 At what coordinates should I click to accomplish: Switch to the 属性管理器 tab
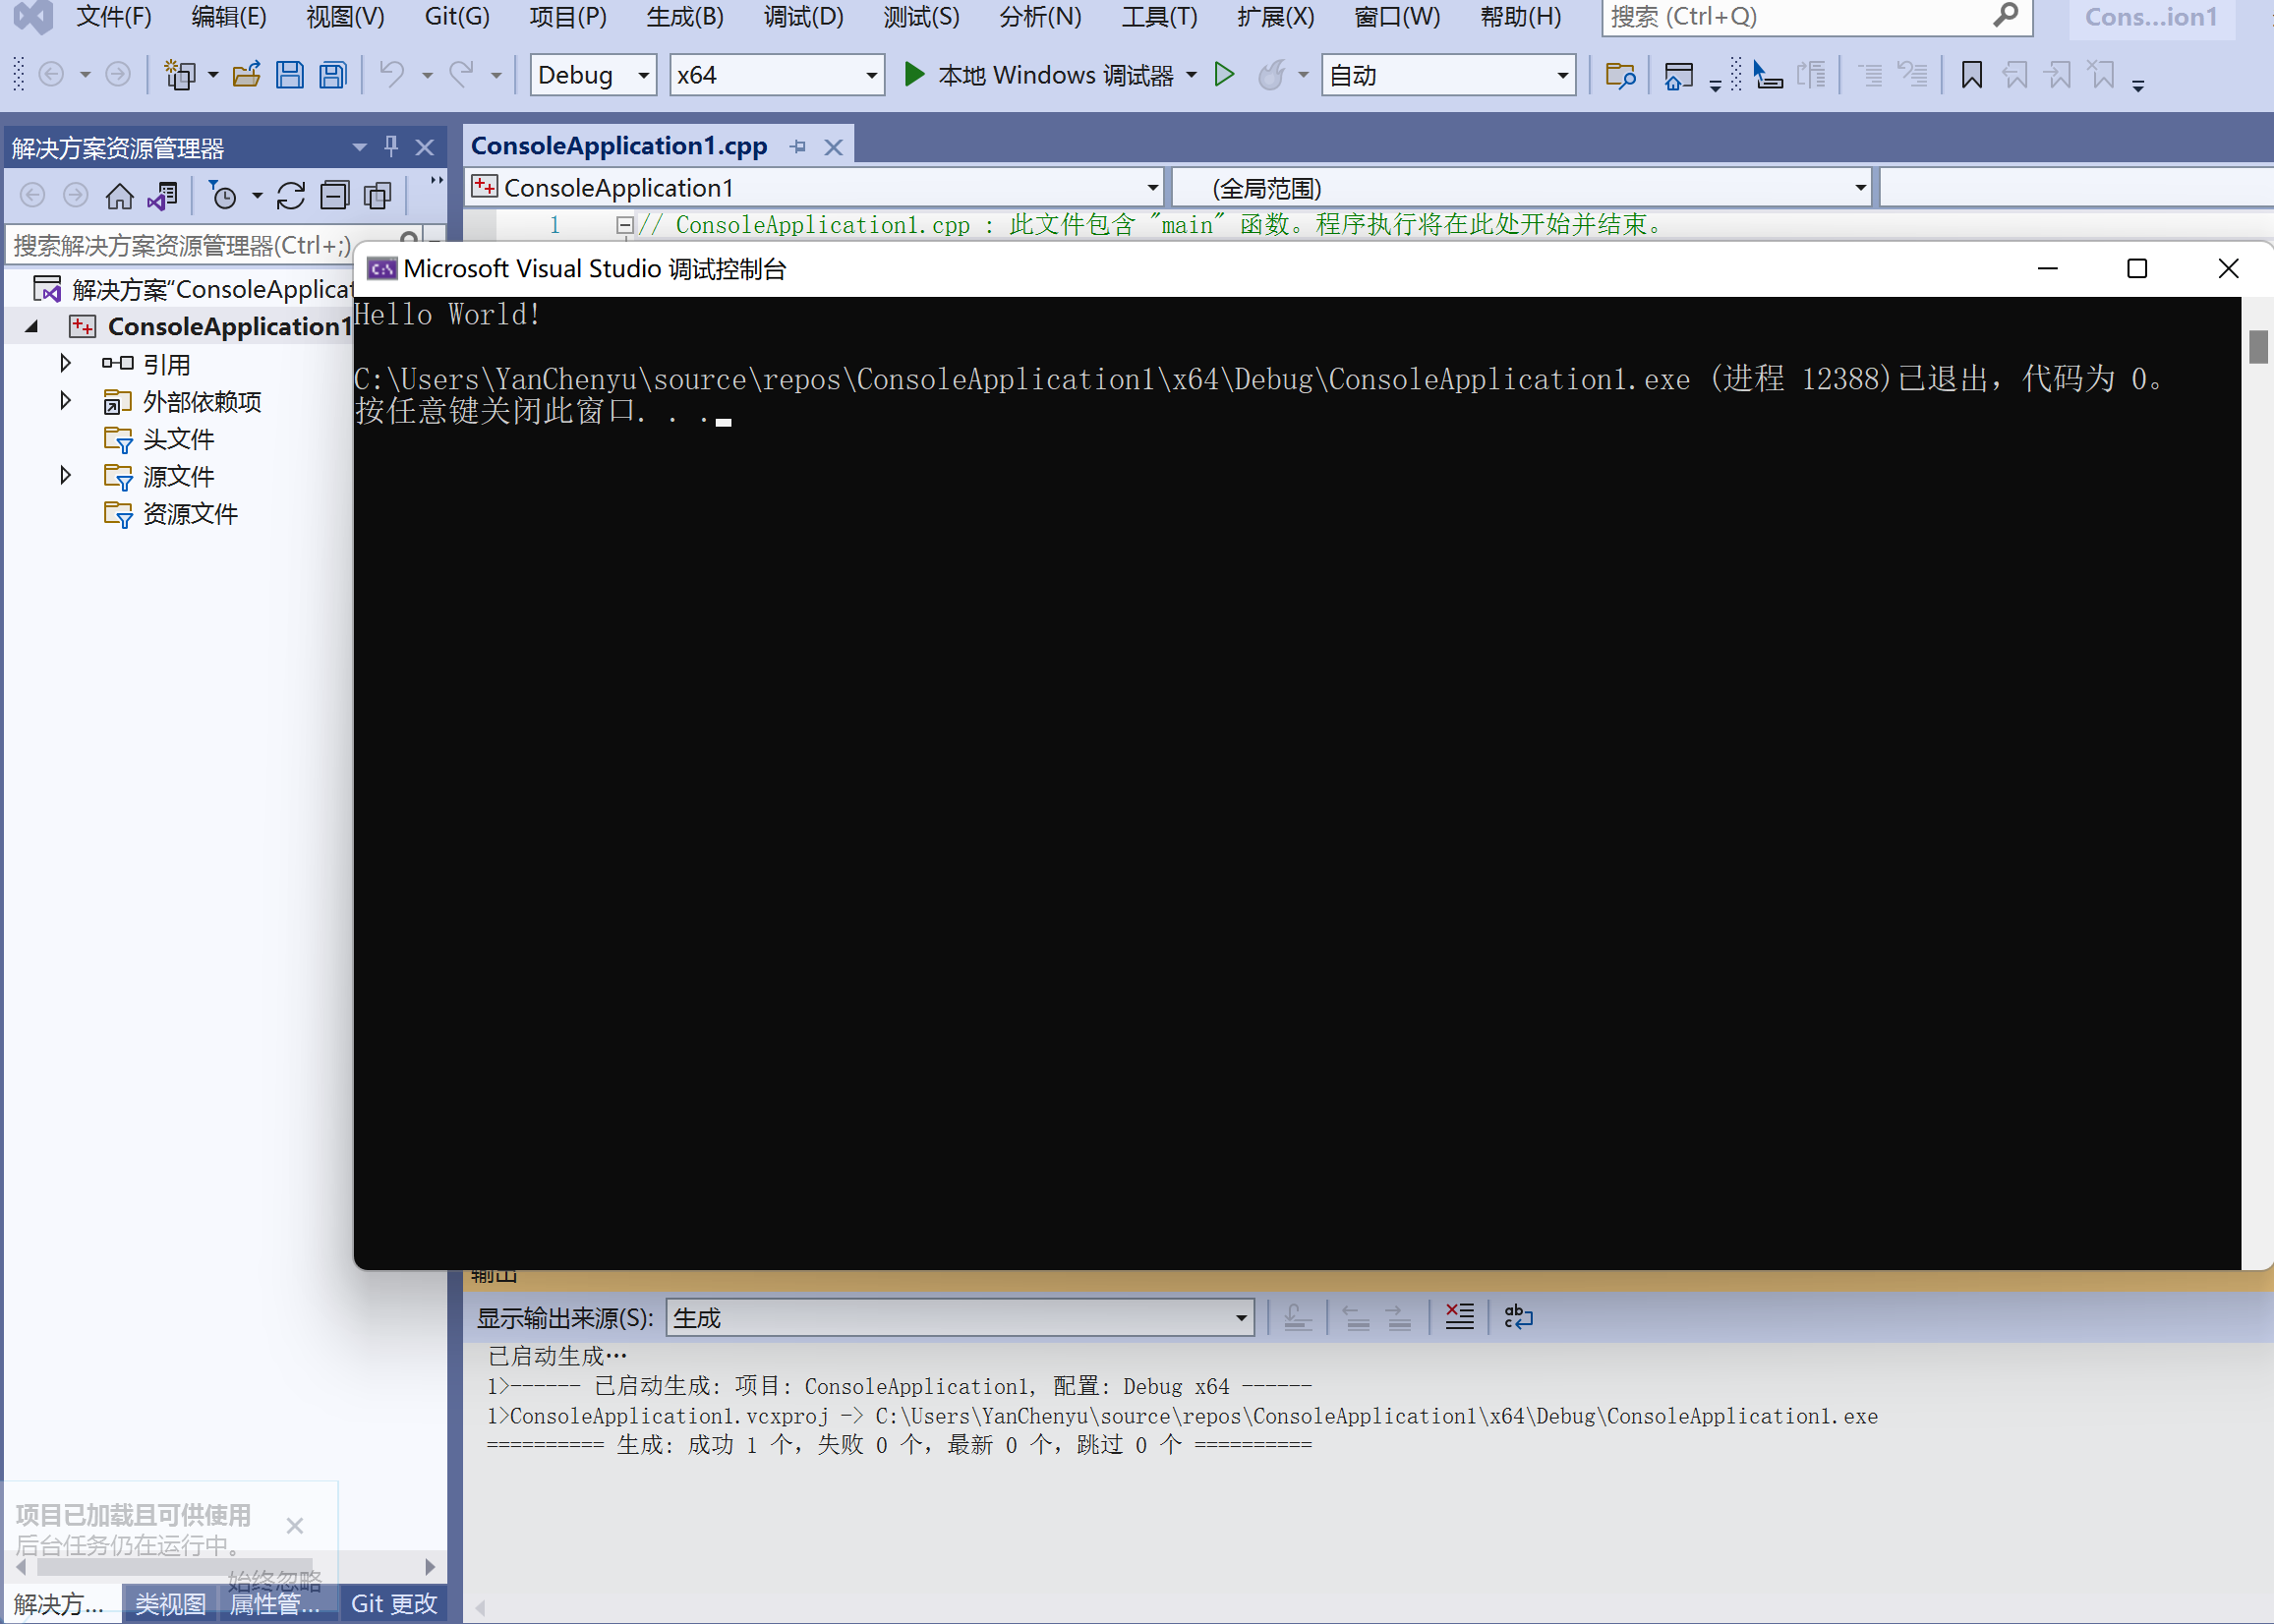tap(275, 1603)
